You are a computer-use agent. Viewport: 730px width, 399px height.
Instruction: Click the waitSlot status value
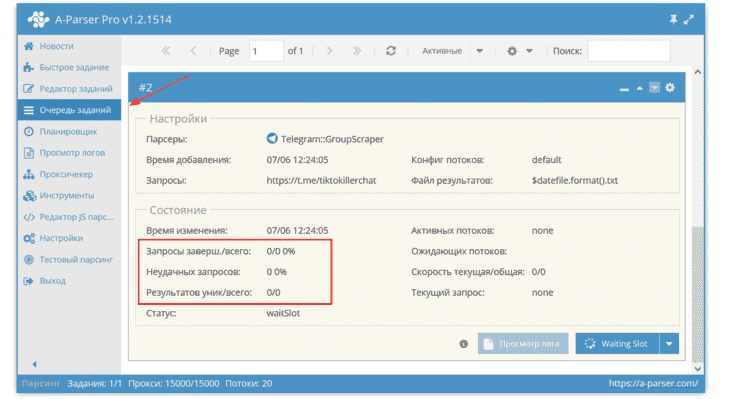[283, 313]
